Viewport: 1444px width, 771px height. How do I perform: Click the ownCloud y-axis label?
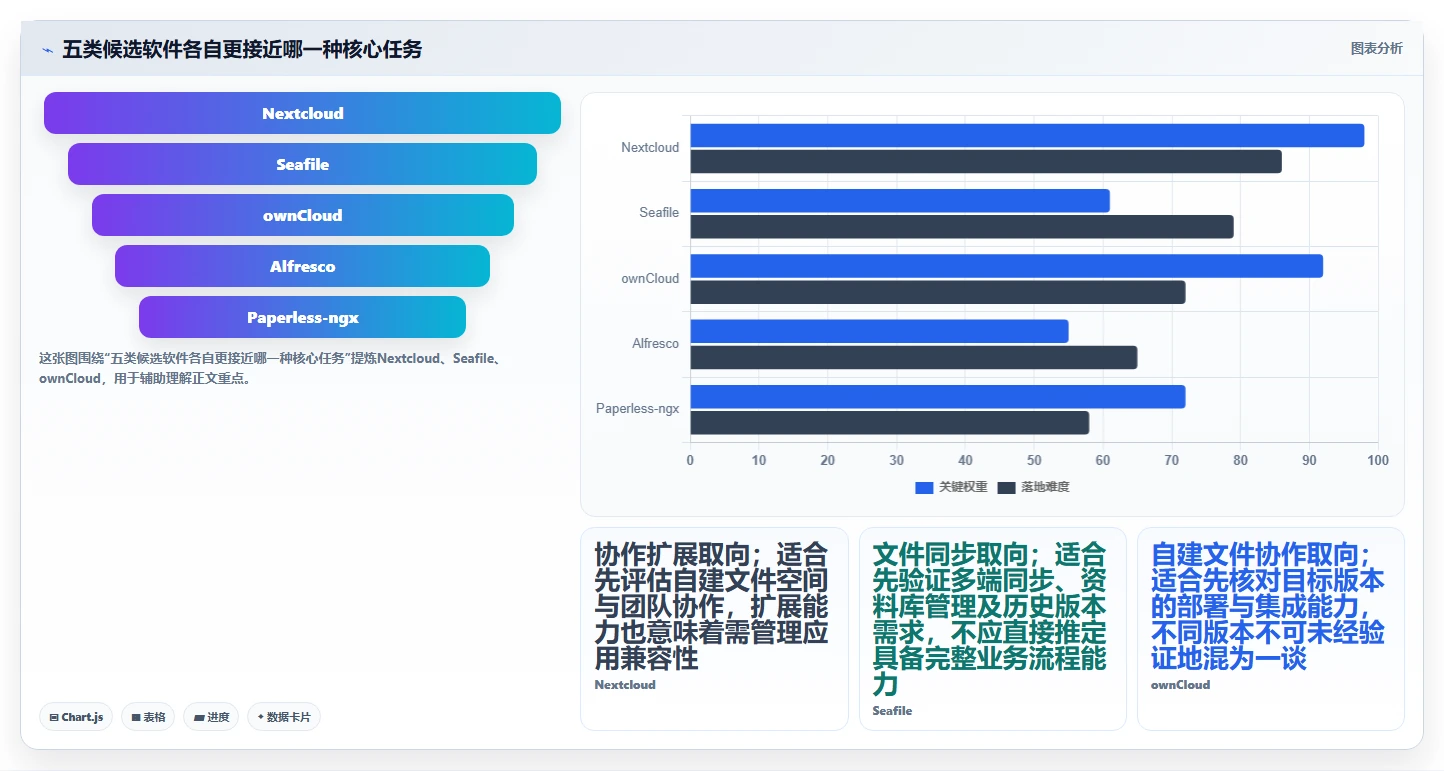click(x=650, y=278)
